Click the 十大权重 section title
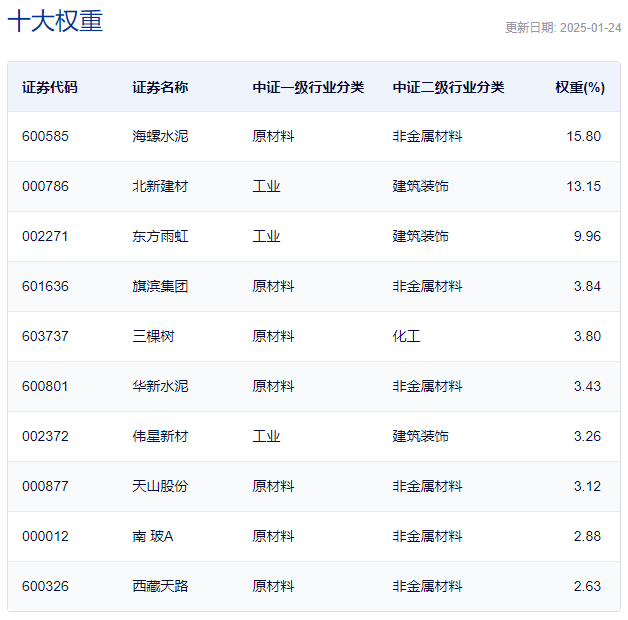Image resolution: width=628 pixels, height=620 pixels. [55, 22]
